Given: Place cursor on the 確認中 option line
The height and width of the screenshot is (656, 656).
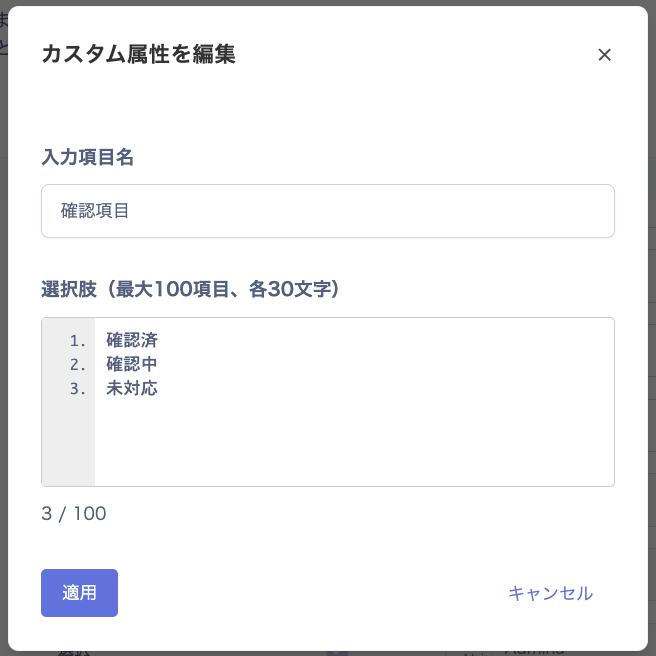Looking at the screenshot, I should tap(132, 364).
